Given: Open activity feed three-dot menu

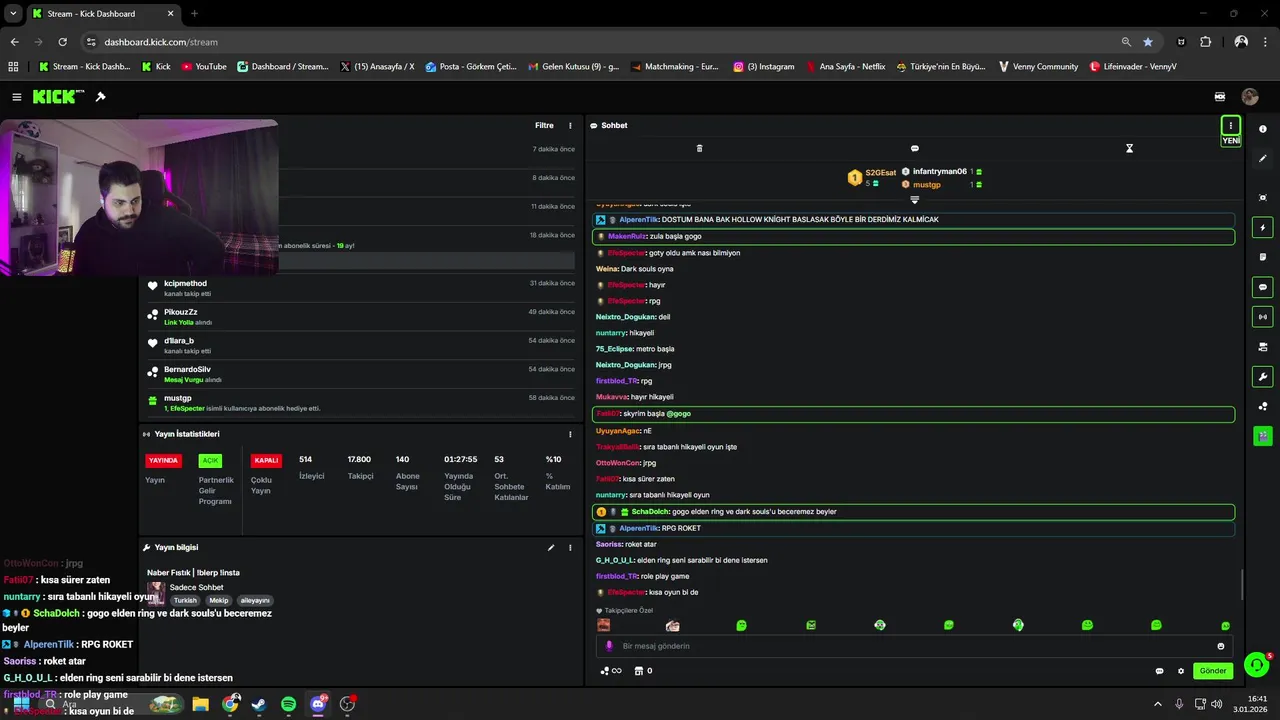Looking at the screenshot, I should [570, 126].
